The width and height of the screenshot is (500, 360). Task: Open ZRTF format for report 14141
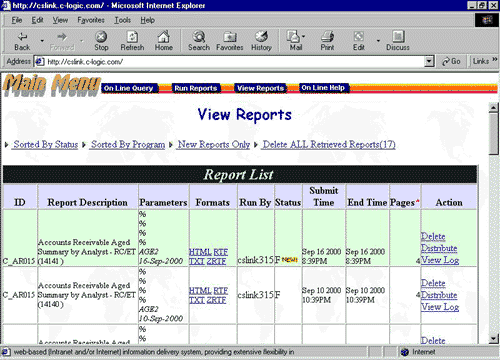tap(216, 261)
